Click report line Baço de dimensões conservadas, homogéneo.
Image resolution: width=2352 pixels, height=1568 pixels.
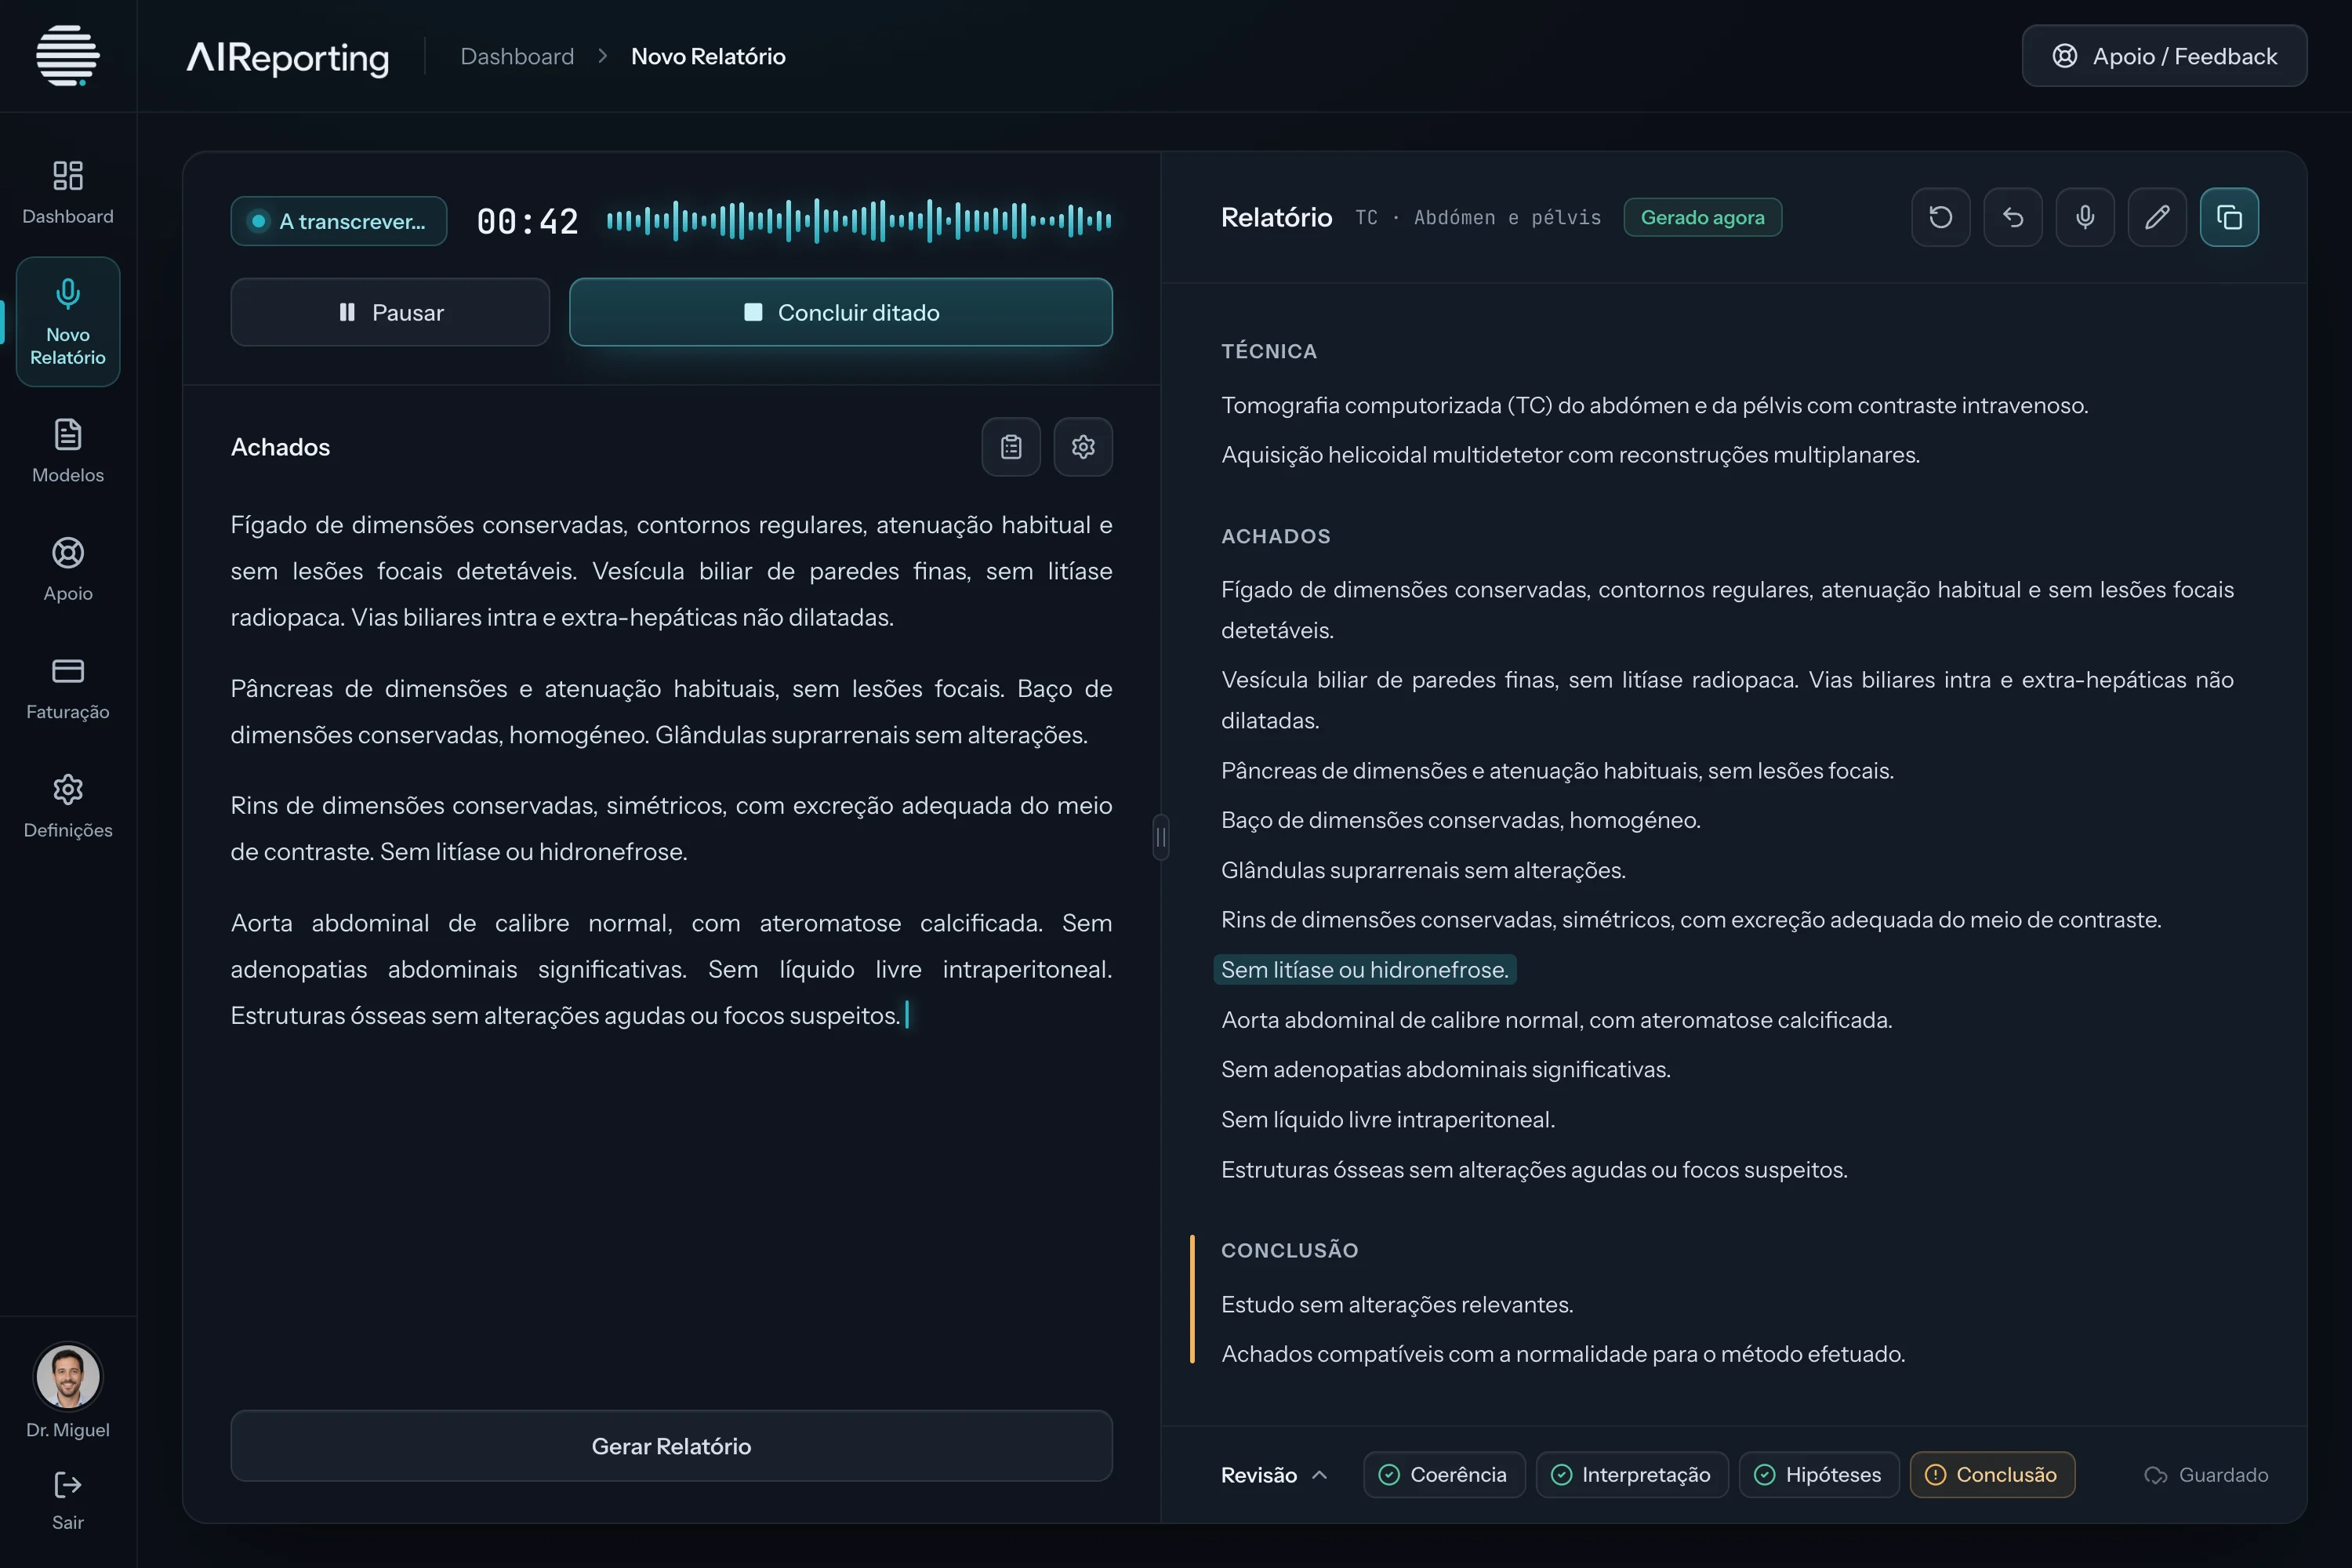1460,820
